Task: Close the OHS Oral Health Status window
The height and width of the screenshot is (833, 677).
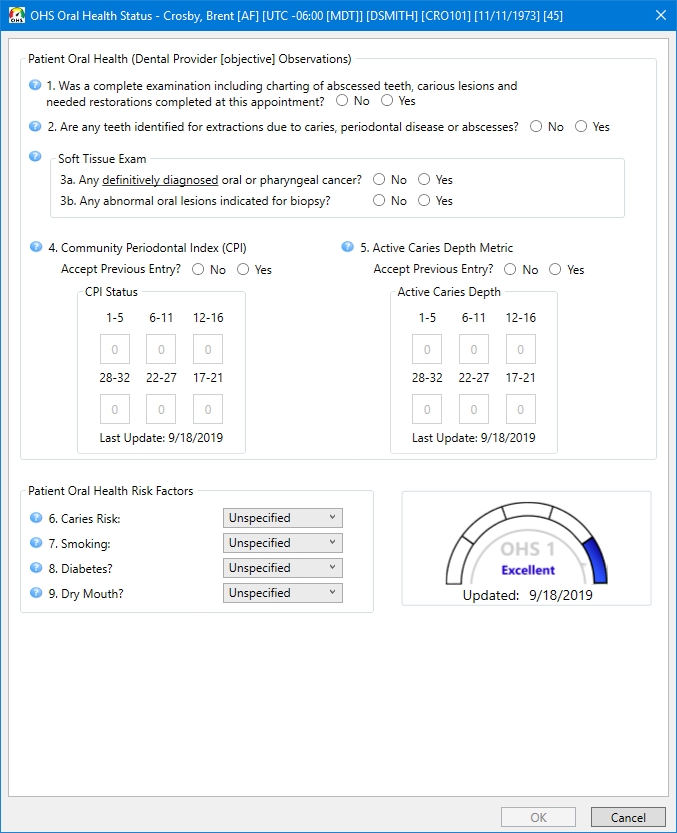Action: 661,15
